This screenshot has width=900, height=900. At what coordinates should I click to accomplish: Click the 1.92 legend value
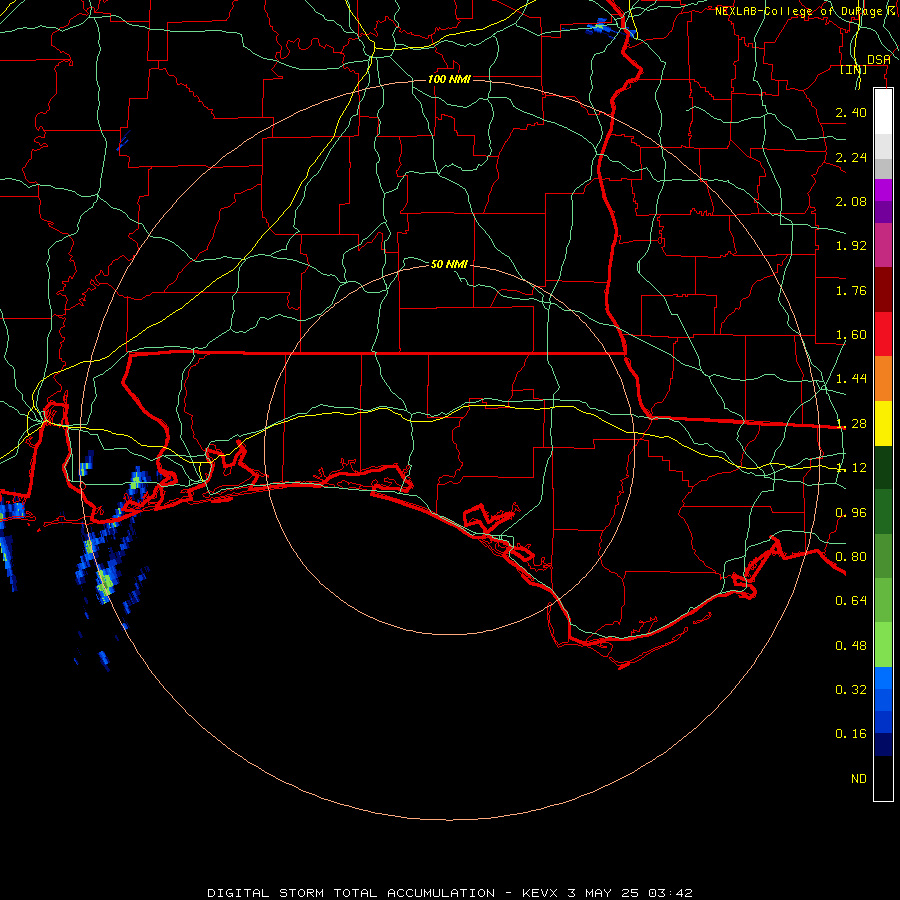tap(851, 246)
